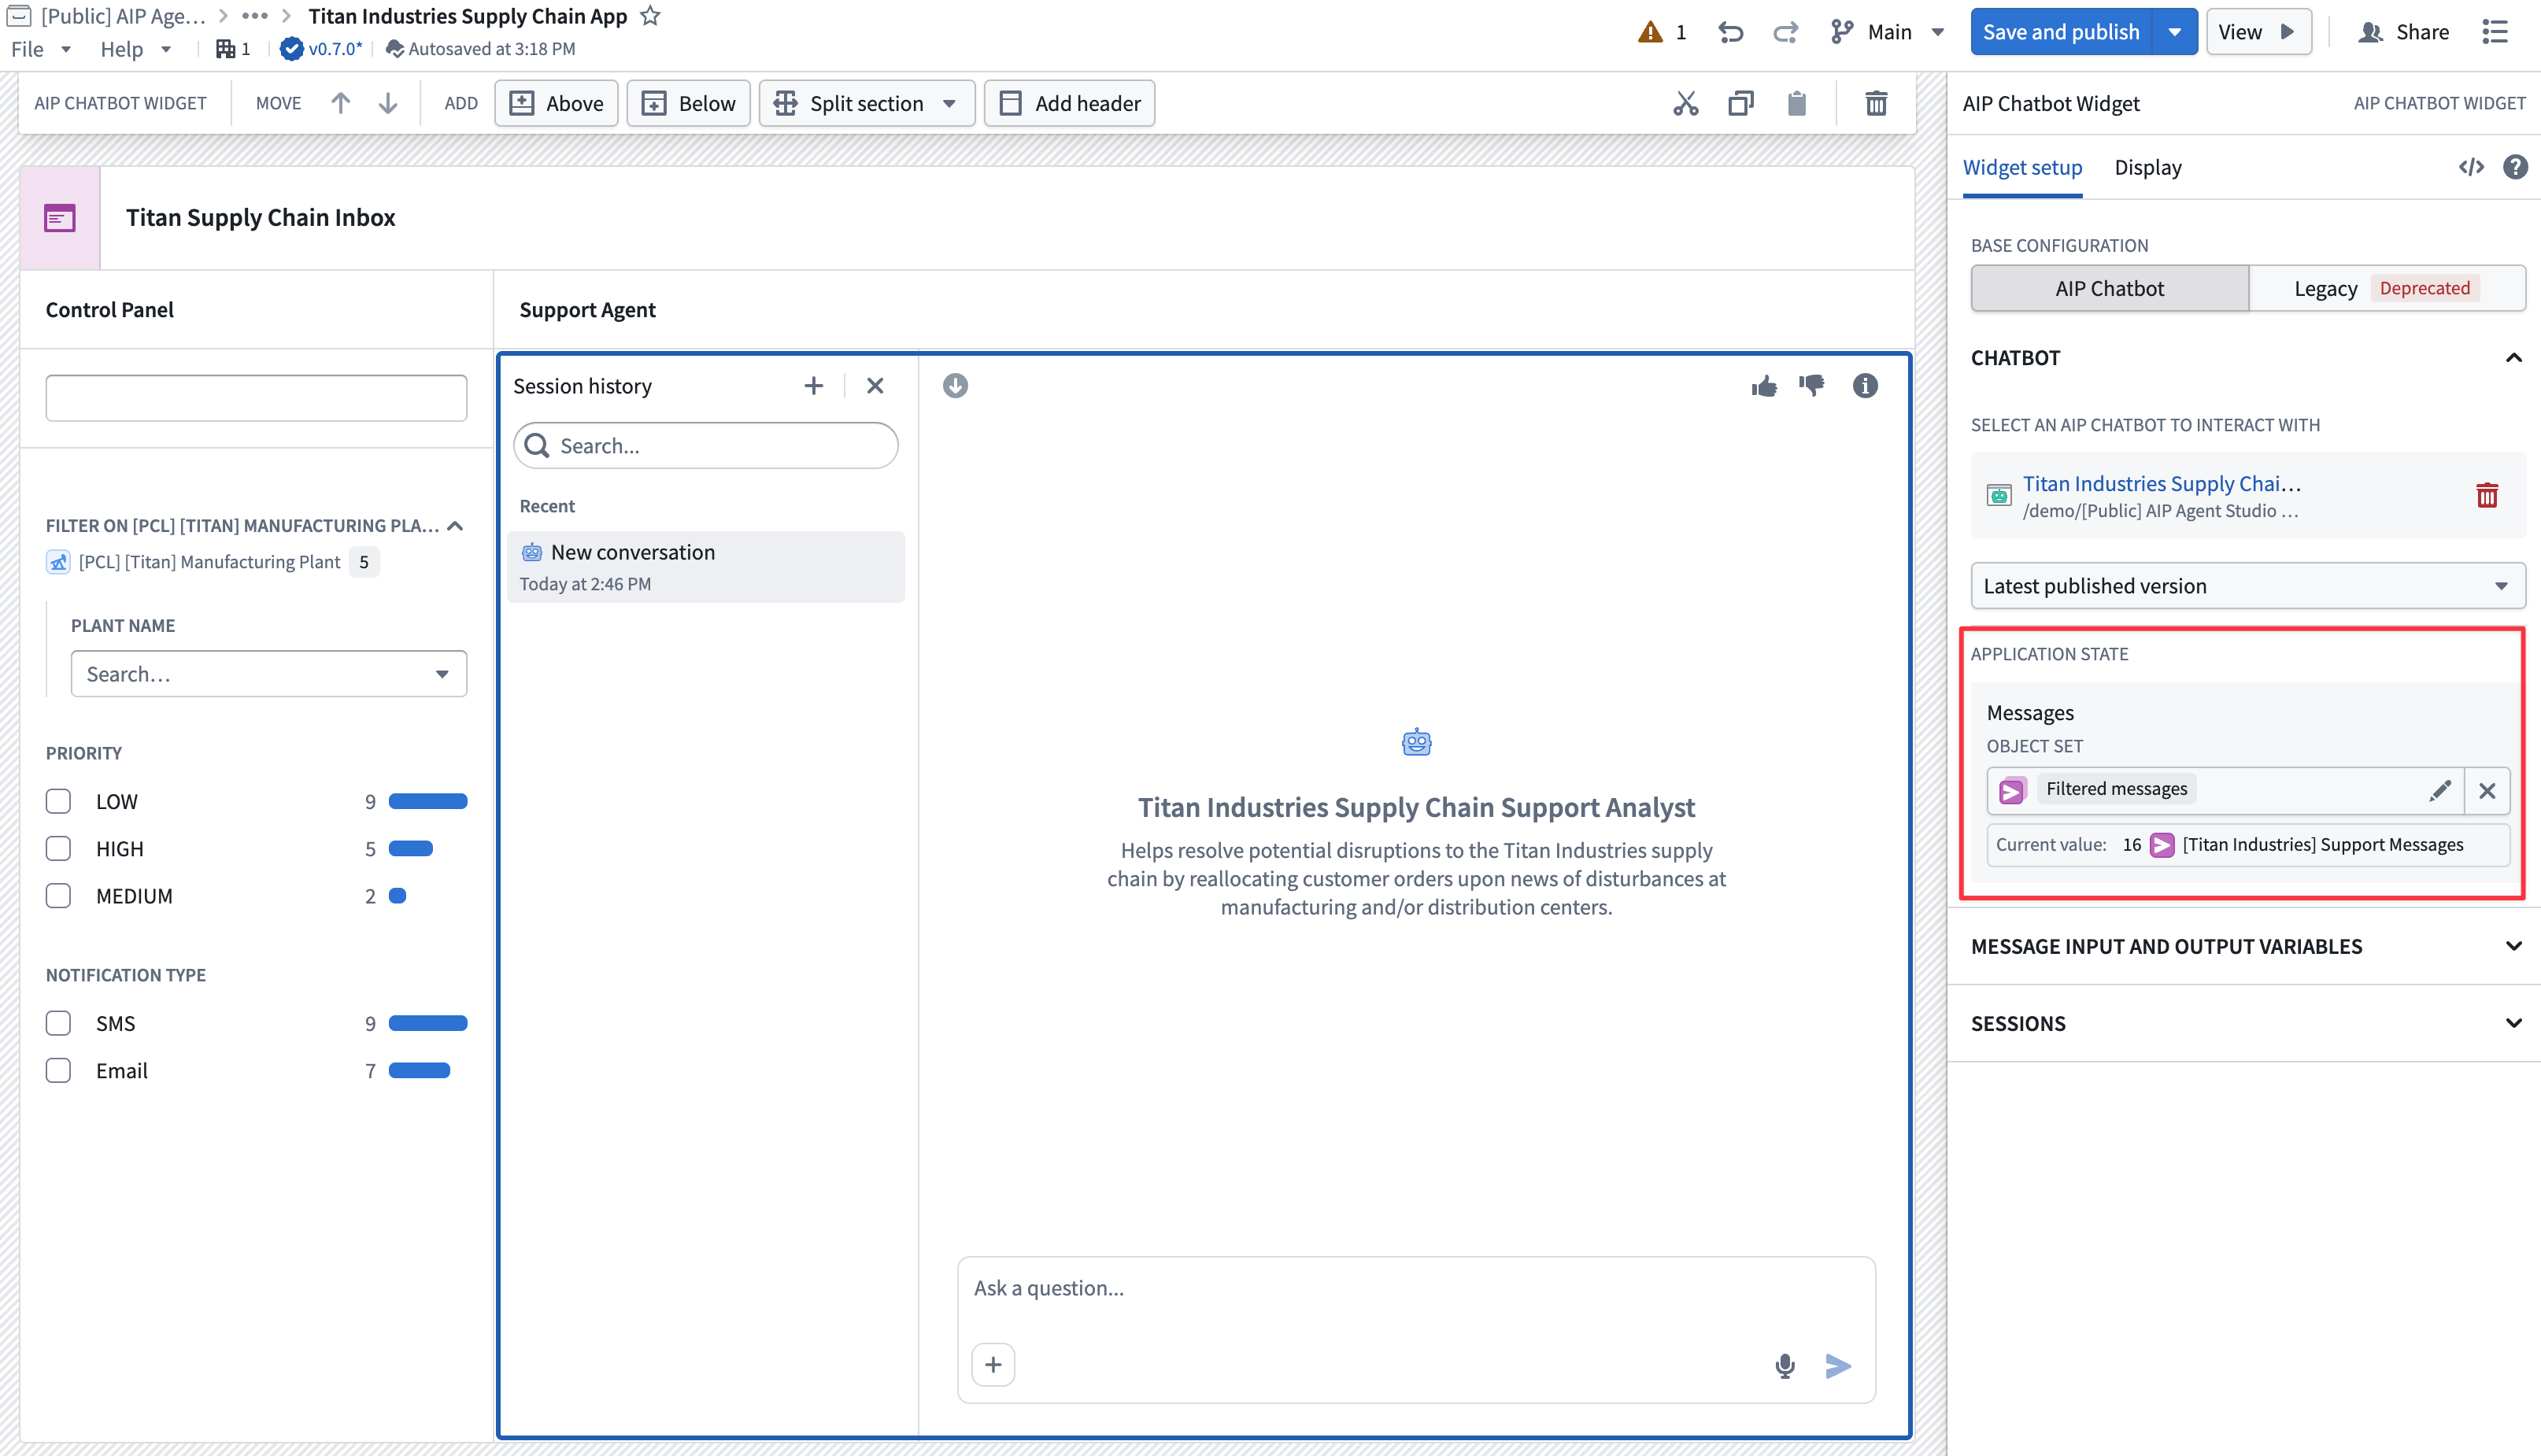Duplicate the selected widget
2541x1456 pixels.
(1740, 103)
